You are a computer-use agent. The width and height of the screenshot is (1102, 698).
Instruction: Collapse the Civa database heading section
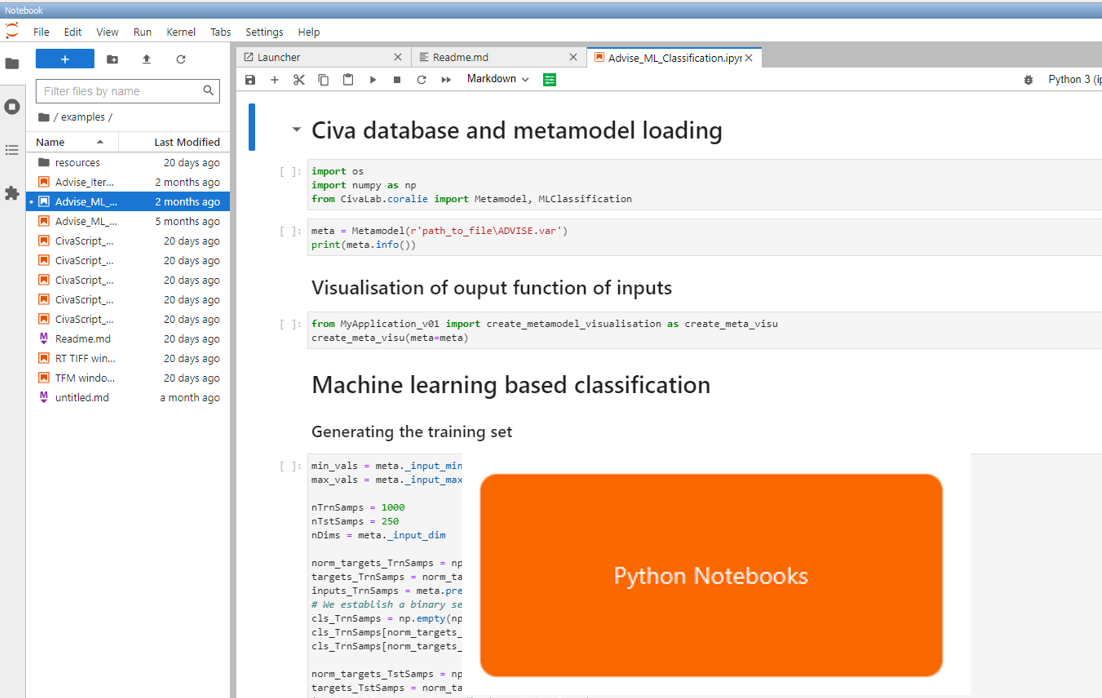pyautogui.click(x=296, y=129)
